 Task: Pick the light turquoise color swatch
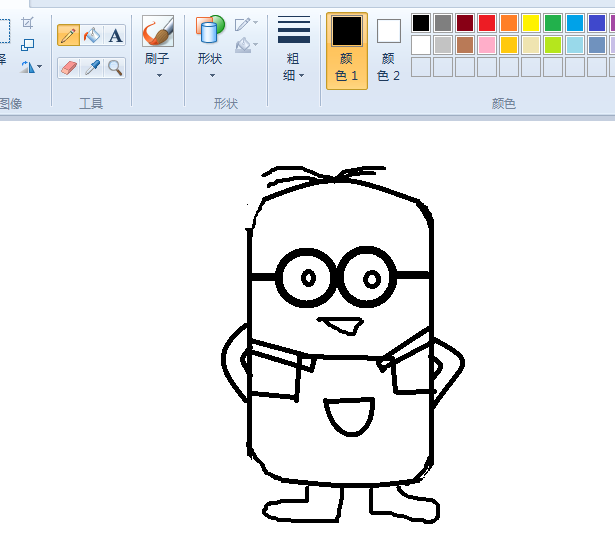[x=575, y=45]
